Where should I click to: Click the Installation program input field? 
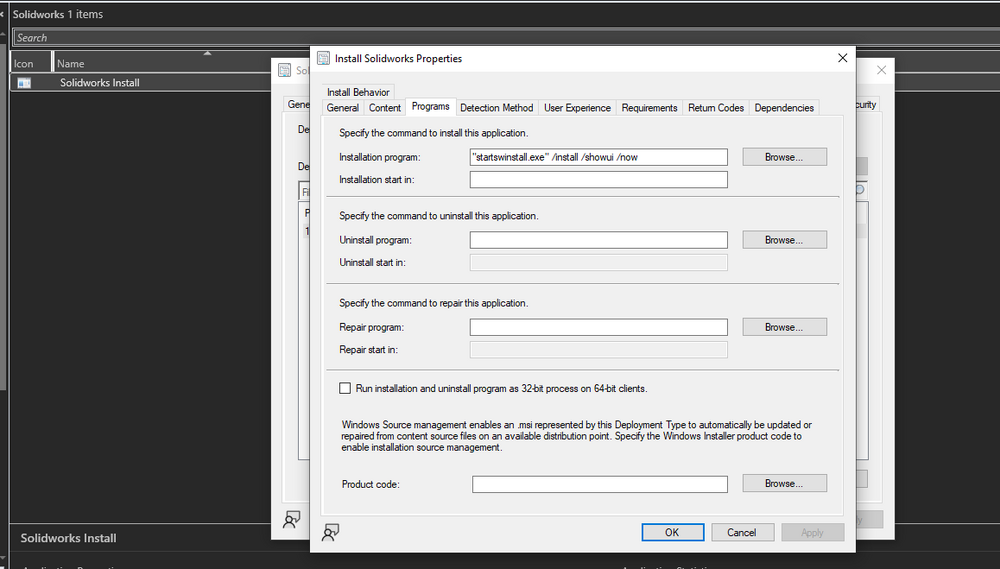(x=598, y=157)
